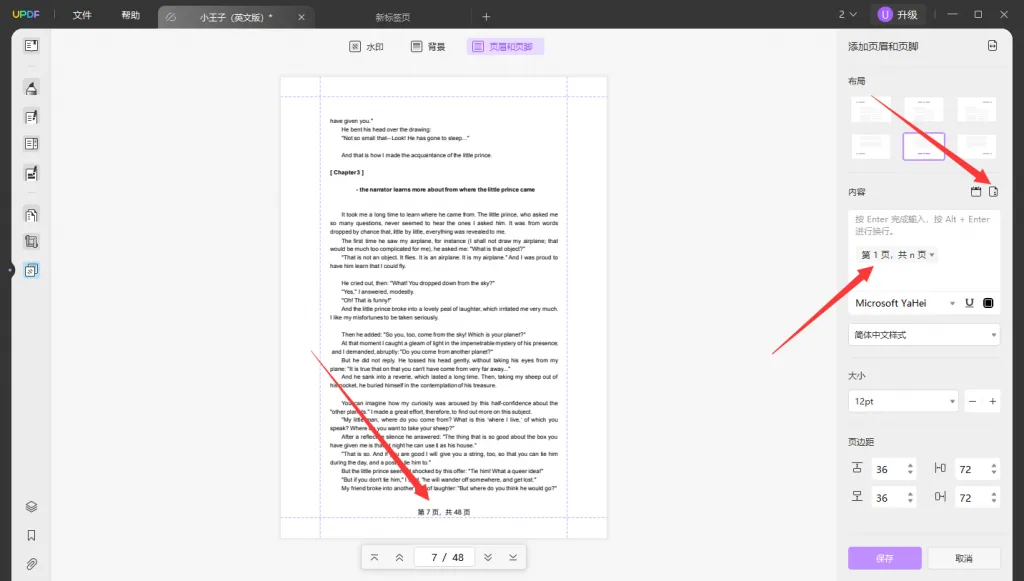1024x581 pixels.
Task: Decrease font size with minus button
Action: (x=972, y=401)
